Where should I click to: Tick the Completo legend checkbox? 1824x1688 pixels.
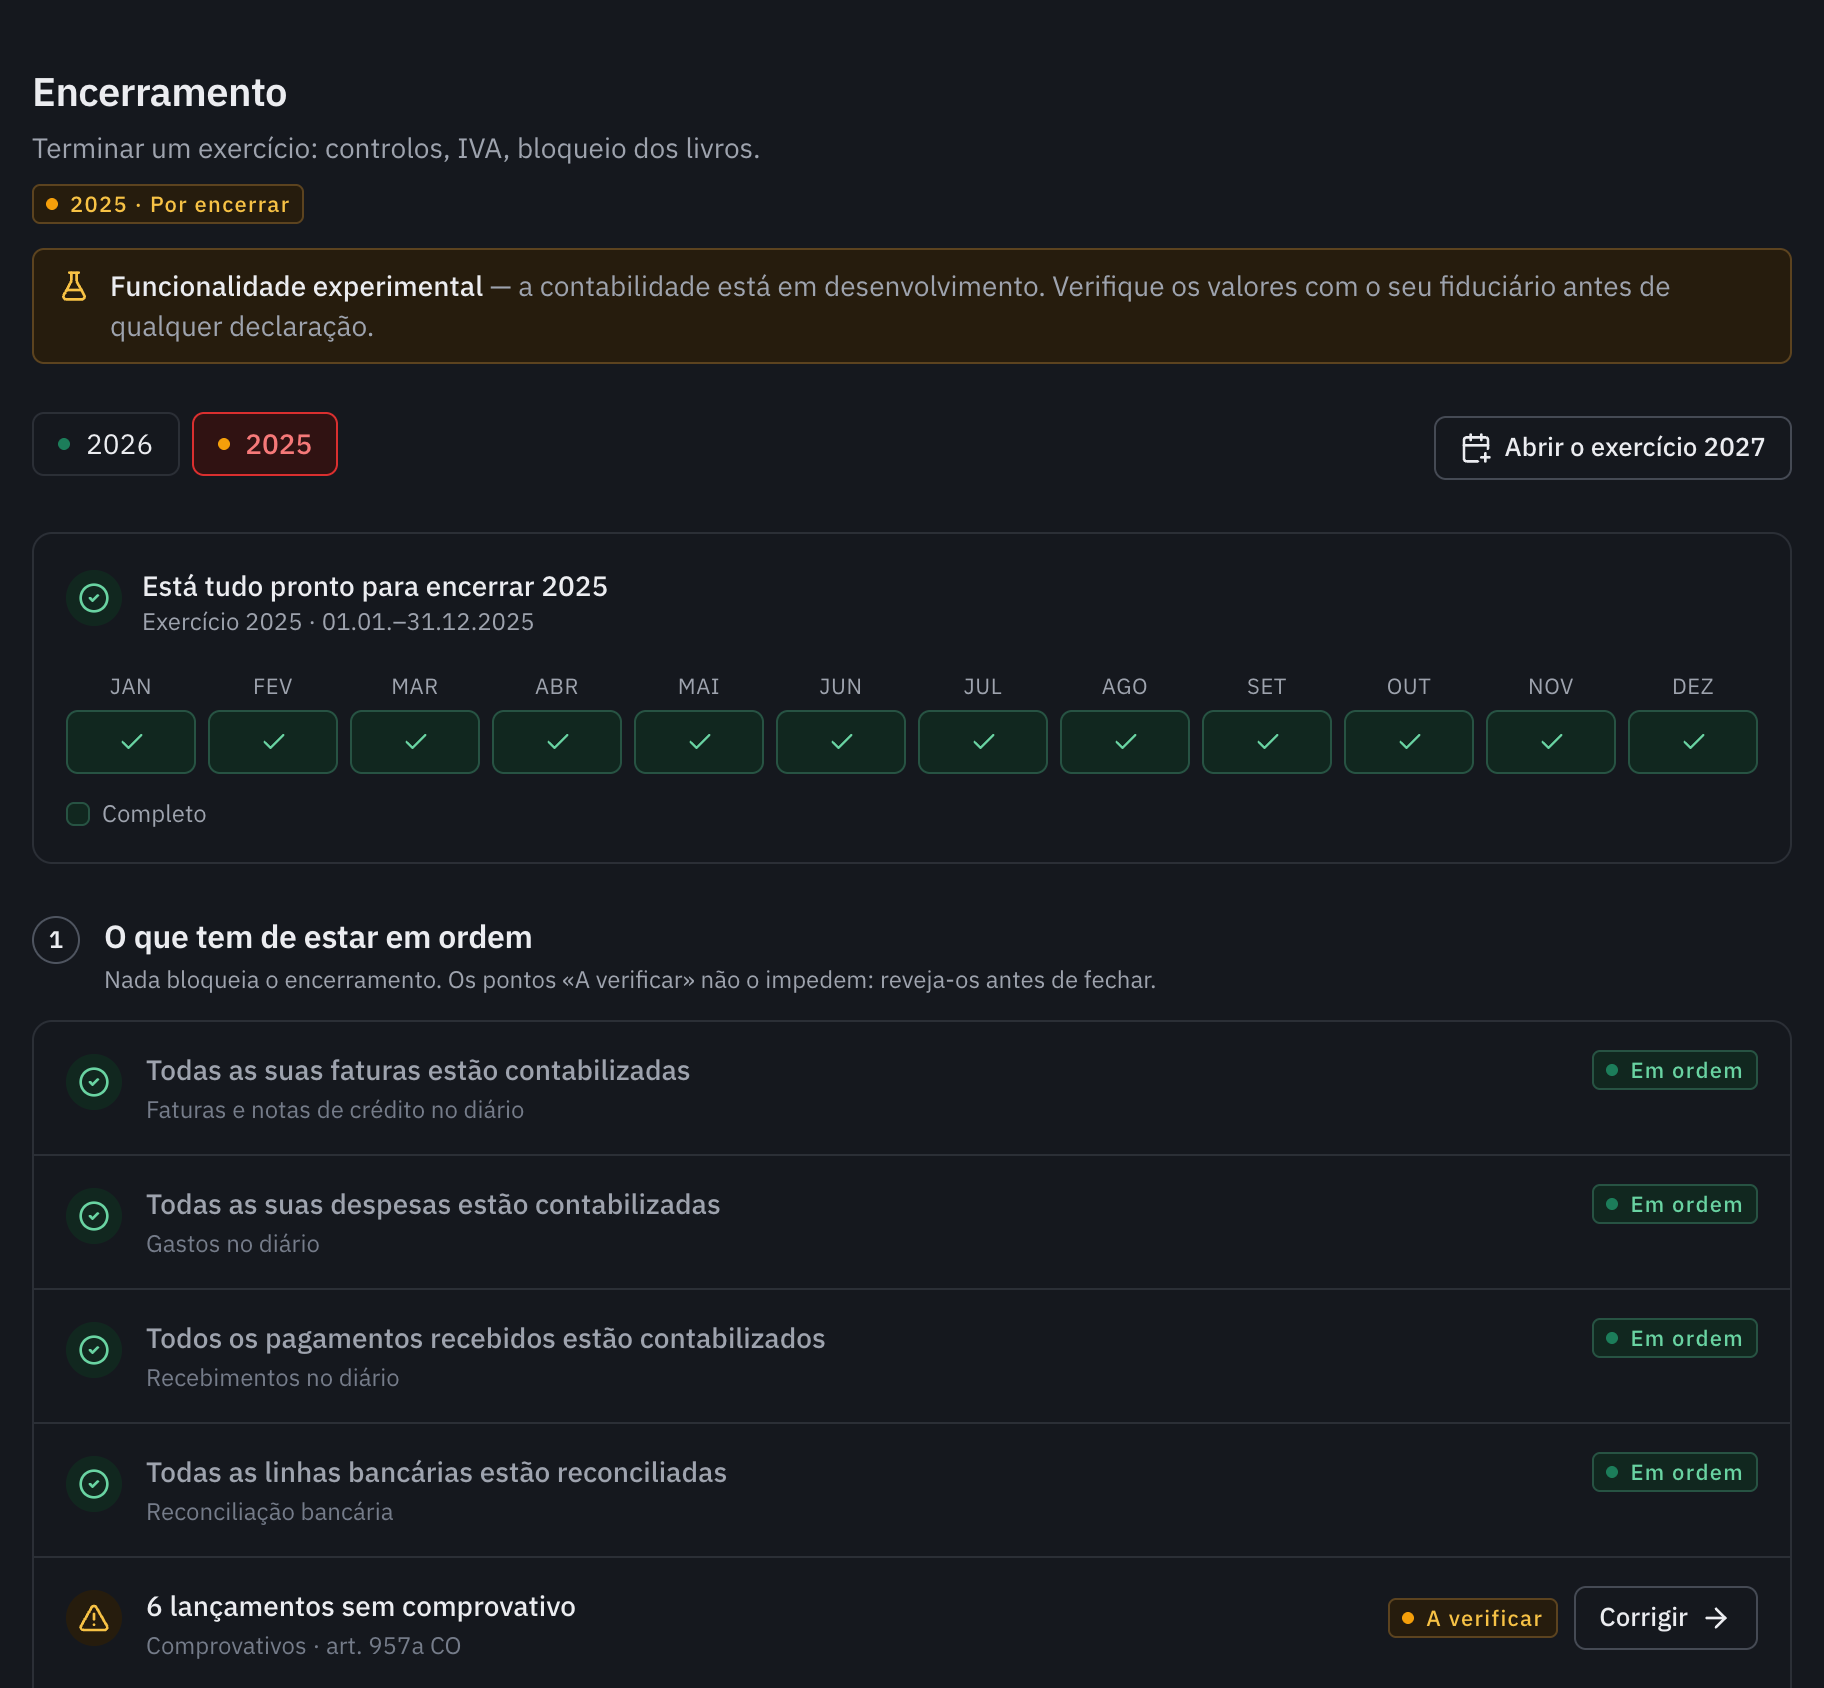pyautogui.click(x=78, y=814)
